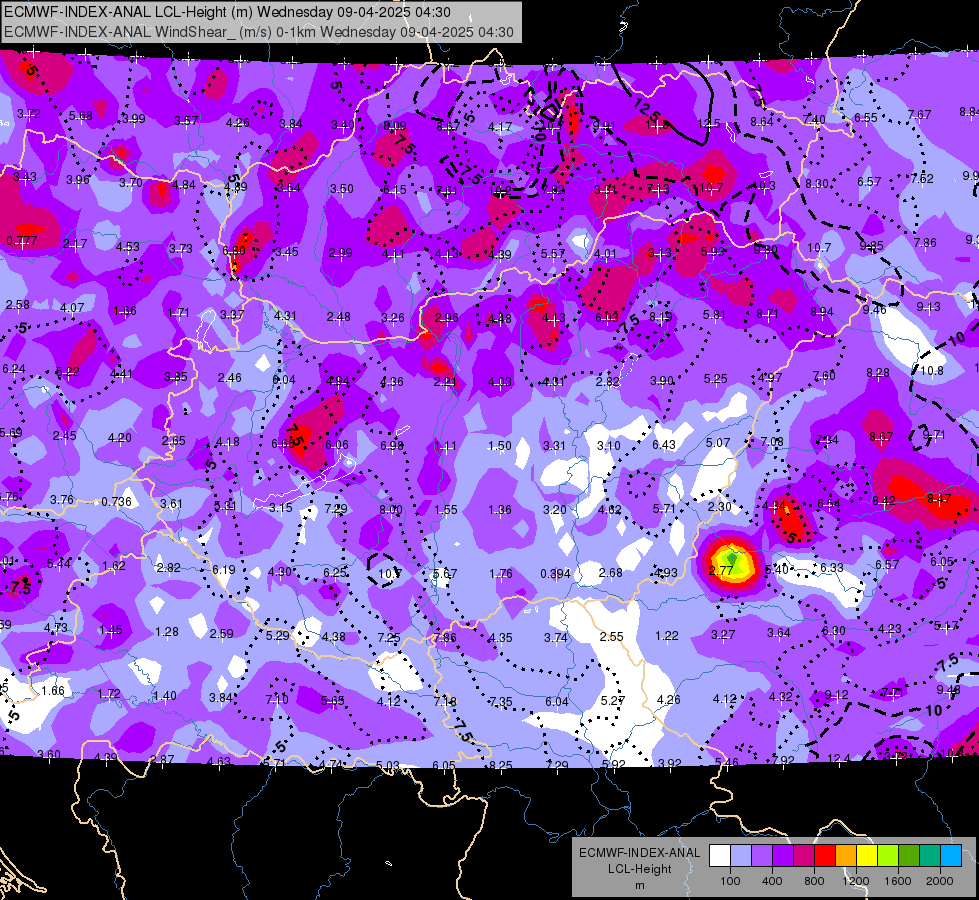
Task: Click the grid value 8.64
Action: point(762,122)
